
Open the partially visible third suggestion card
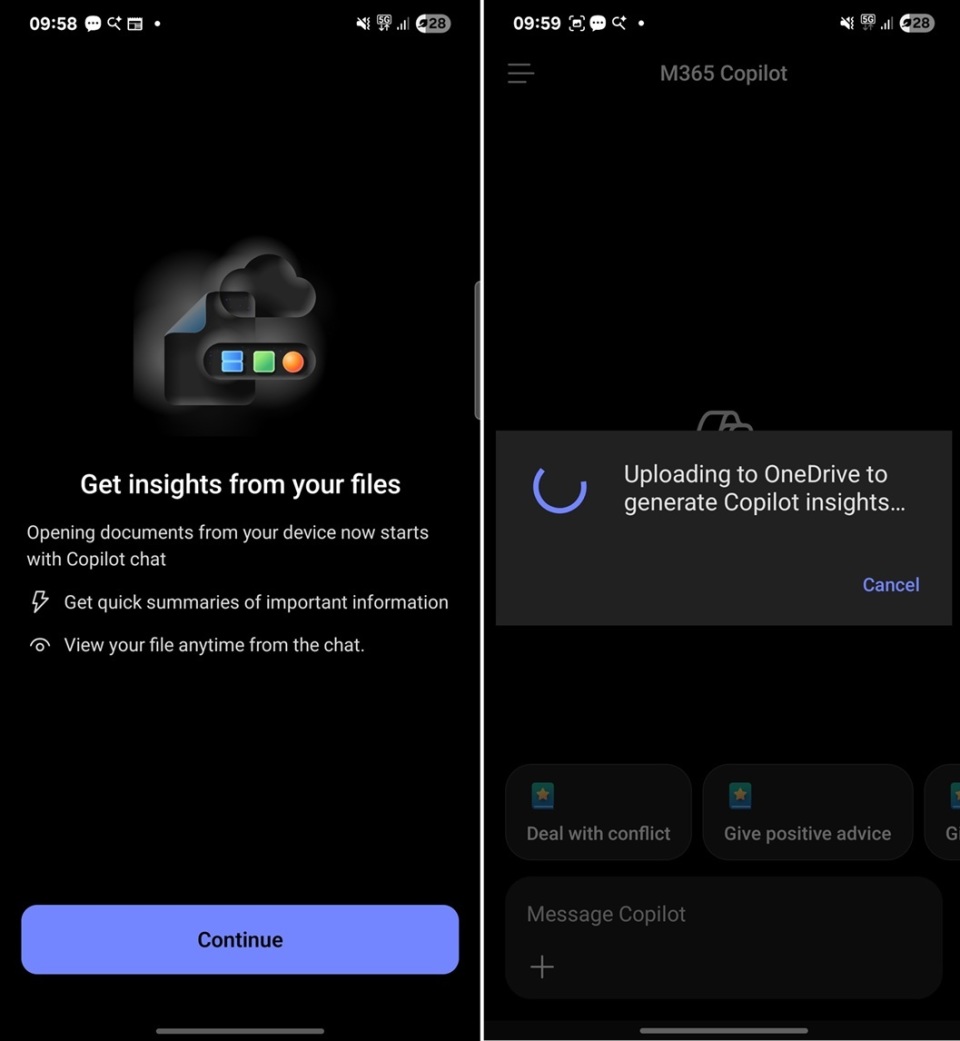943,812
